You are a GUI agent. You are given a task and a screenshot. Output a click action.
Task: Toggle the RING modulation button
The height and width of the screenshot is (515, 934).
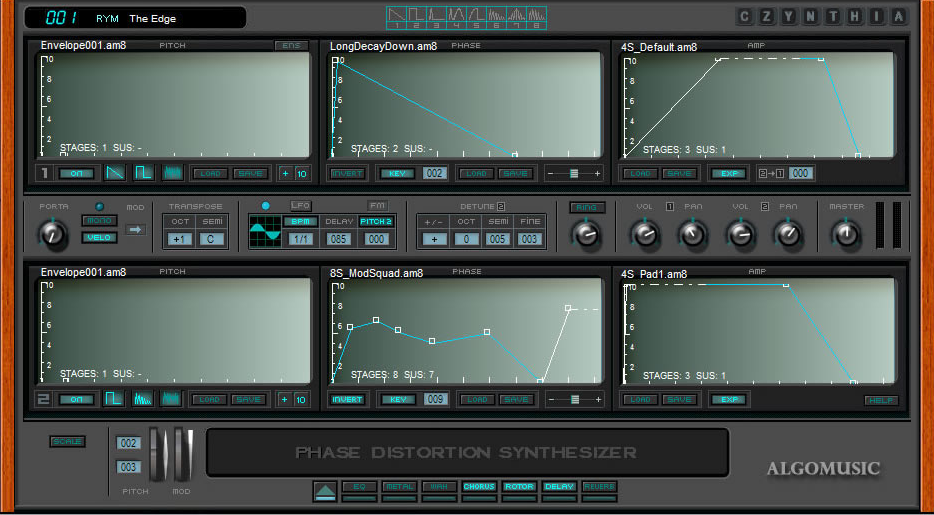pos(587,207)
